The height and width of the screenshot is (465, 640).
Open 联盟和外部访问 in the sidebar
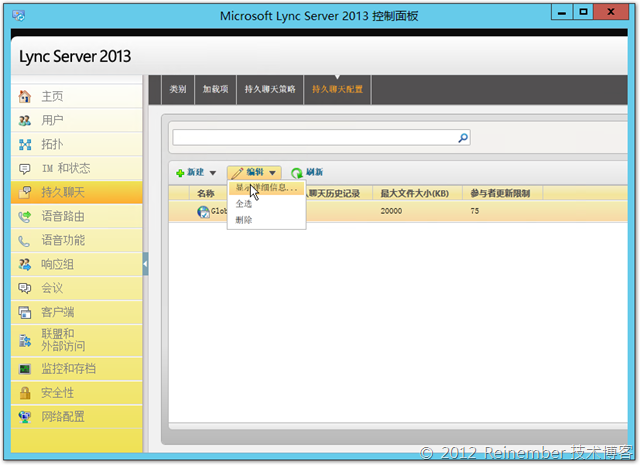pyautogui.click(x=77, y=340)
